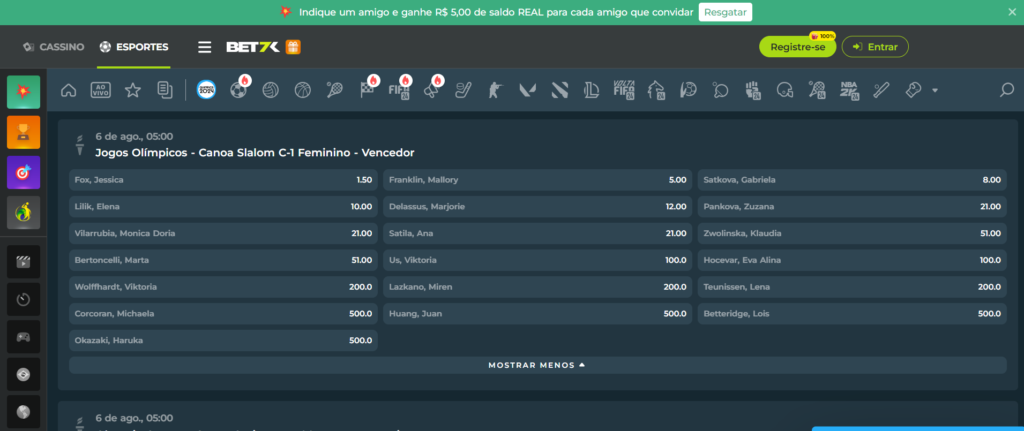The height and width of the screenshot is (431, 1024).
Task: Select the basketball sport icon
Action: (302, 90)
